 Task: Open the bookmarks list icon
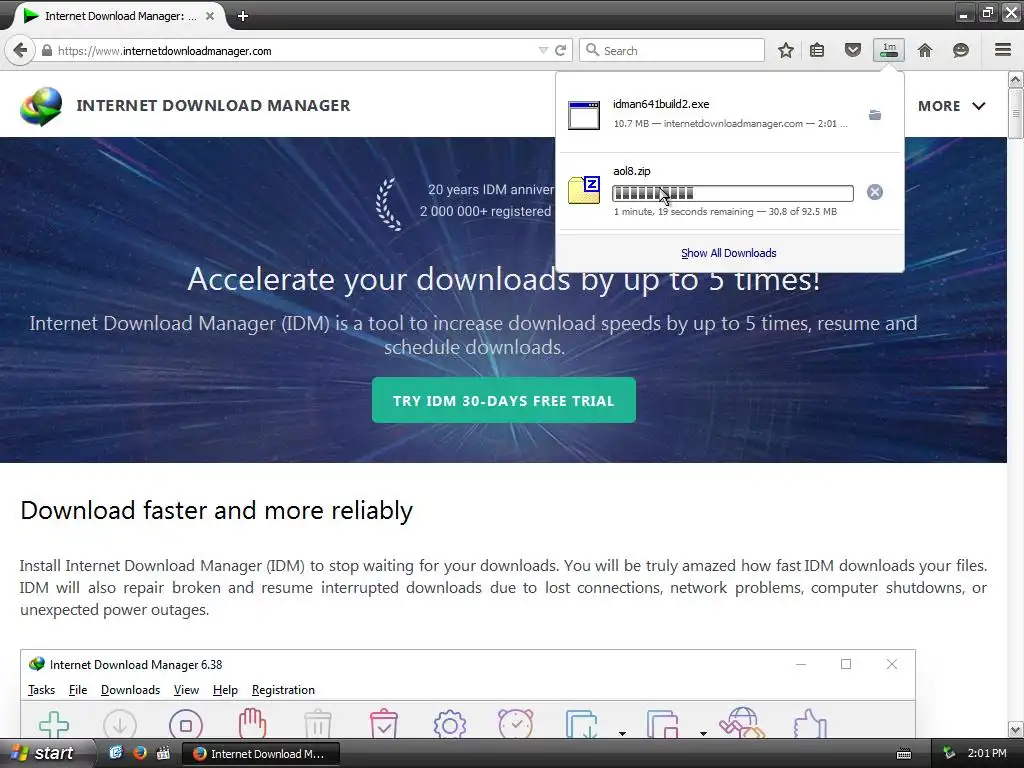click(x=817, y=50)
